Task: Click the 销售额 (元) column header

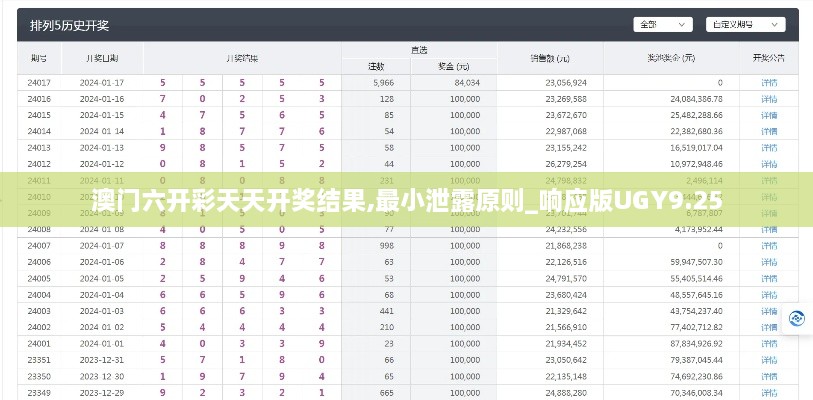Action: pos(550,59)
